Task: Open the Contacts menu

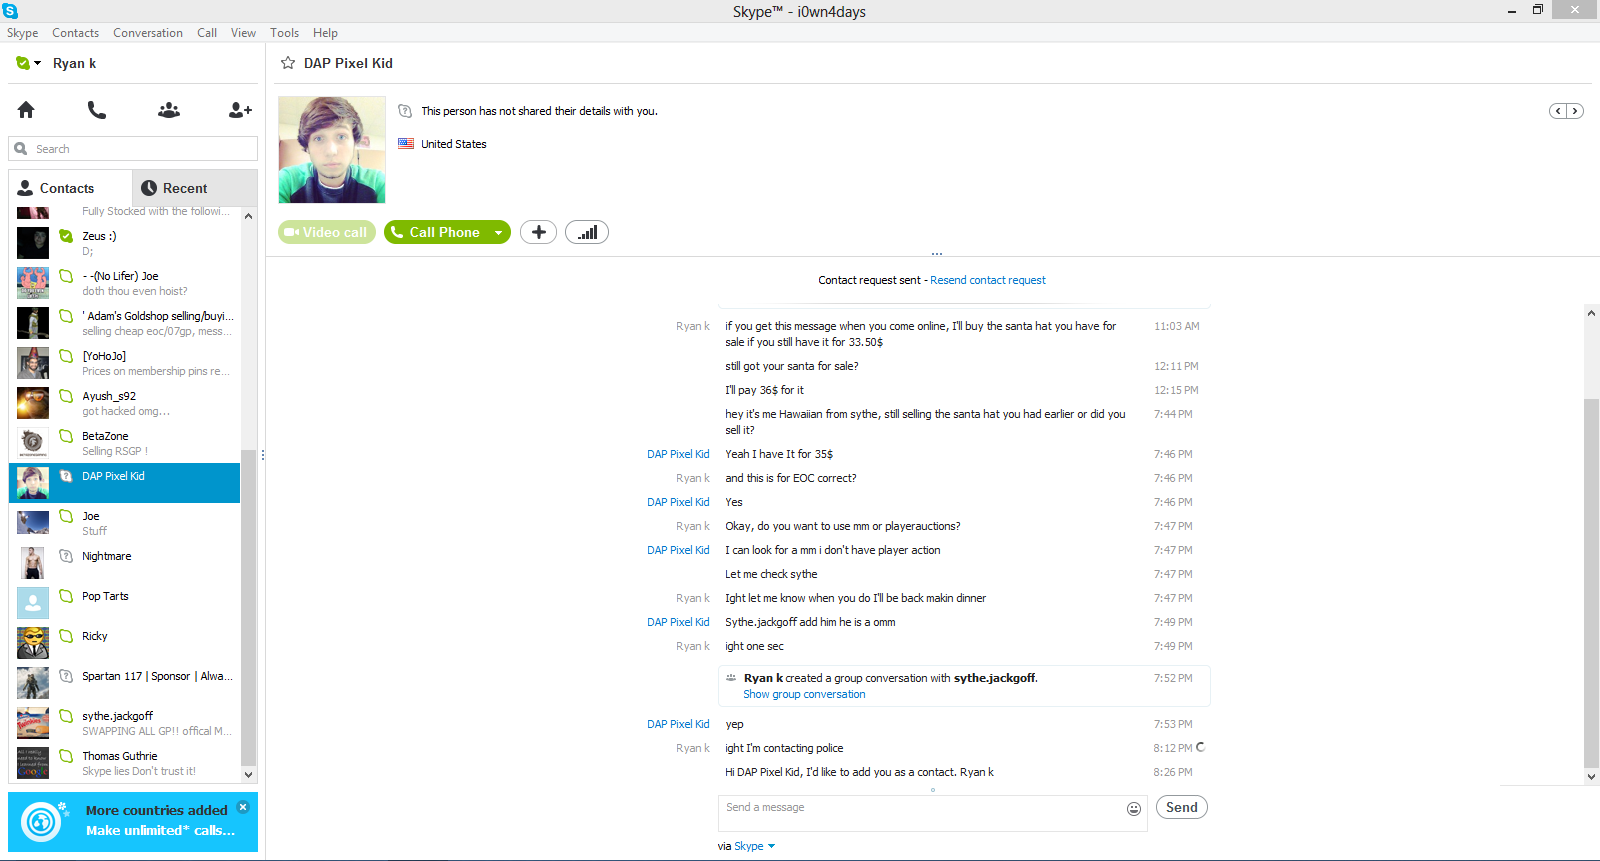Action: coord(76,33)
